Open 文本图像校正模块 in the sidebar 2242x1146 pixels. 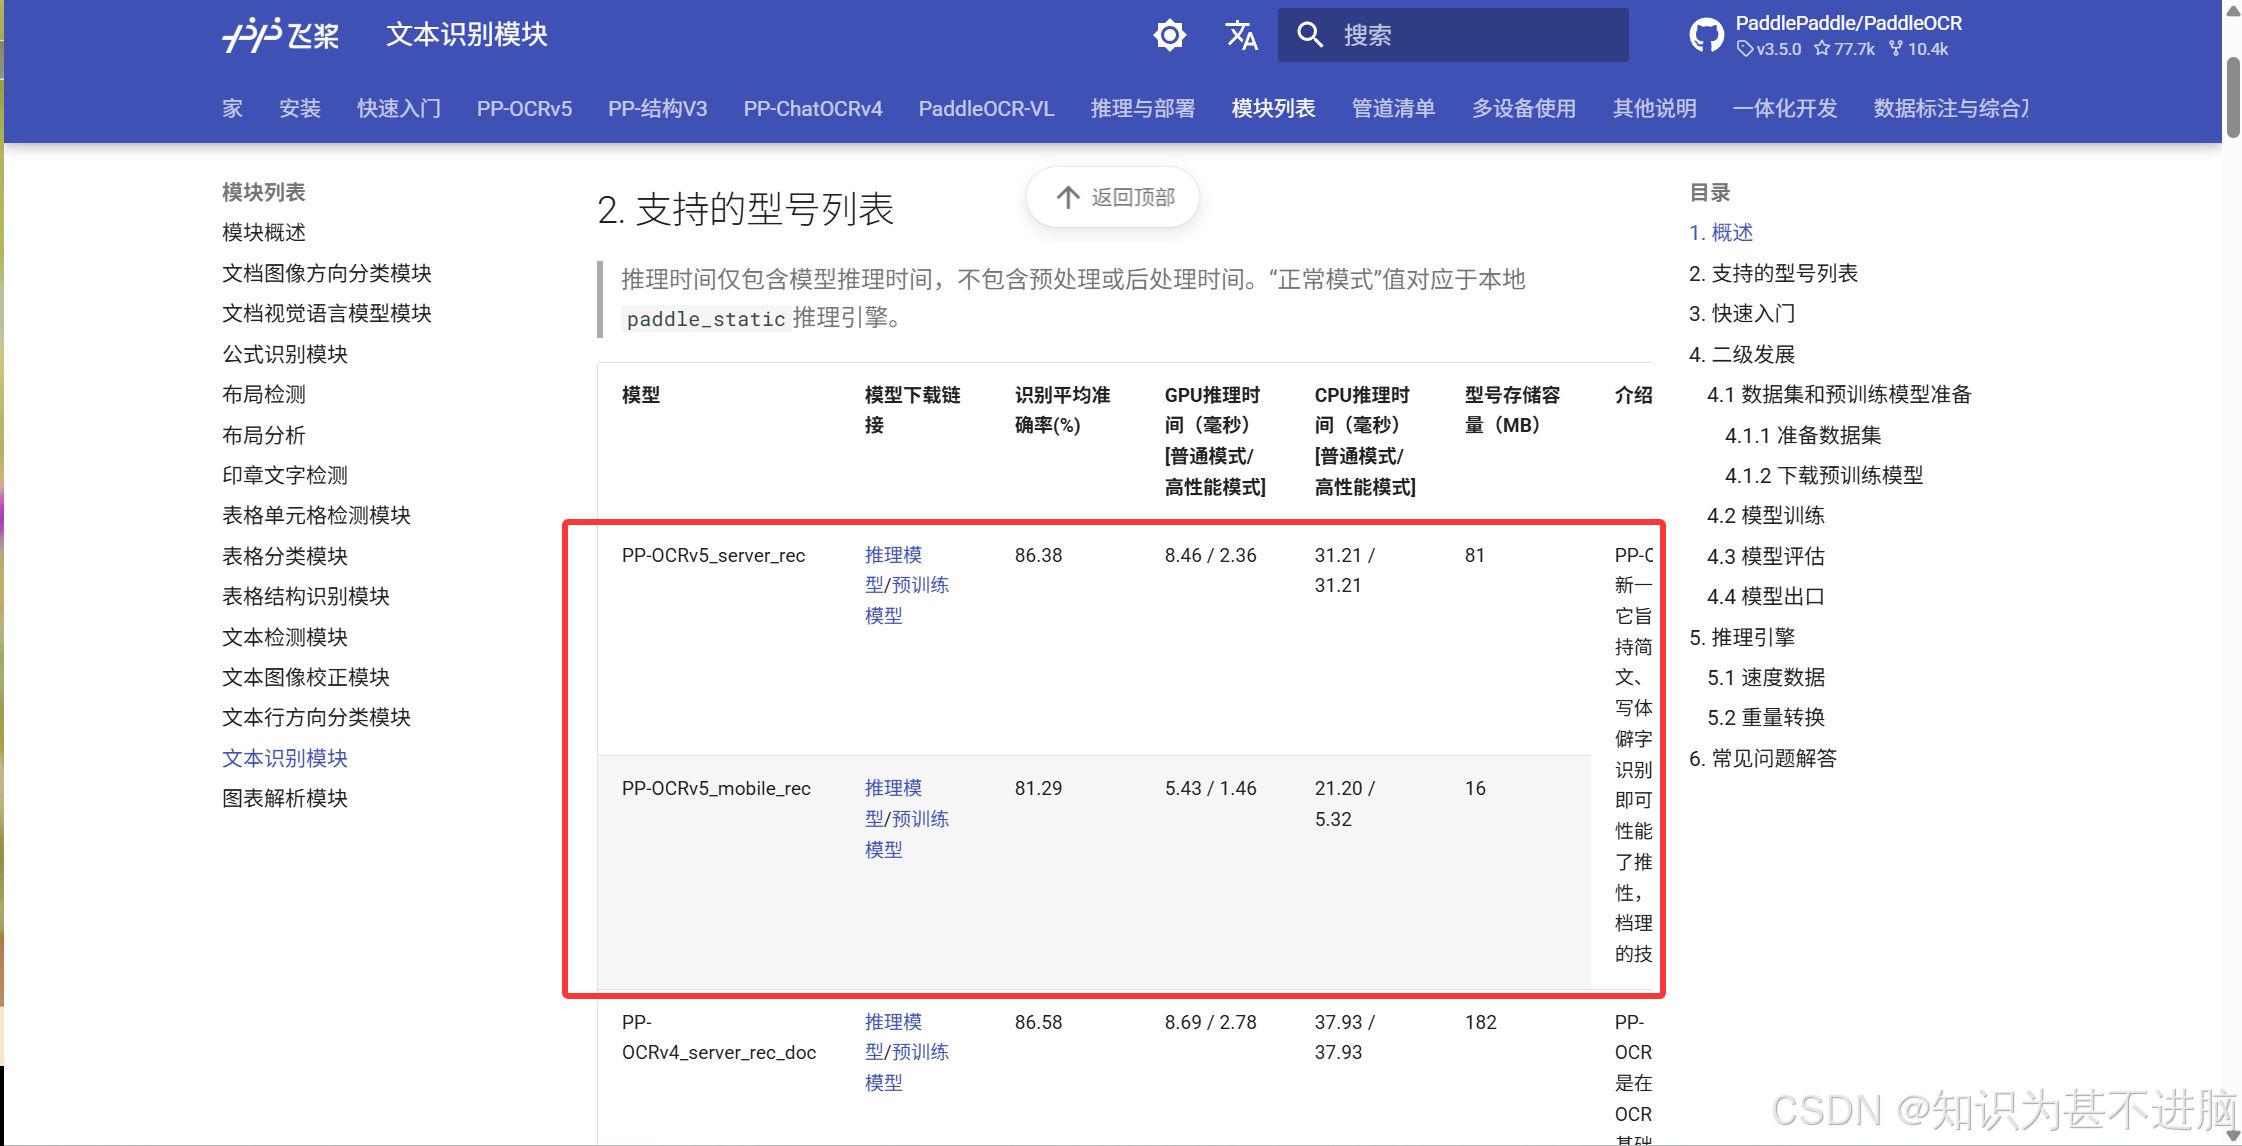pyautogui.click(x=306, y=677)
